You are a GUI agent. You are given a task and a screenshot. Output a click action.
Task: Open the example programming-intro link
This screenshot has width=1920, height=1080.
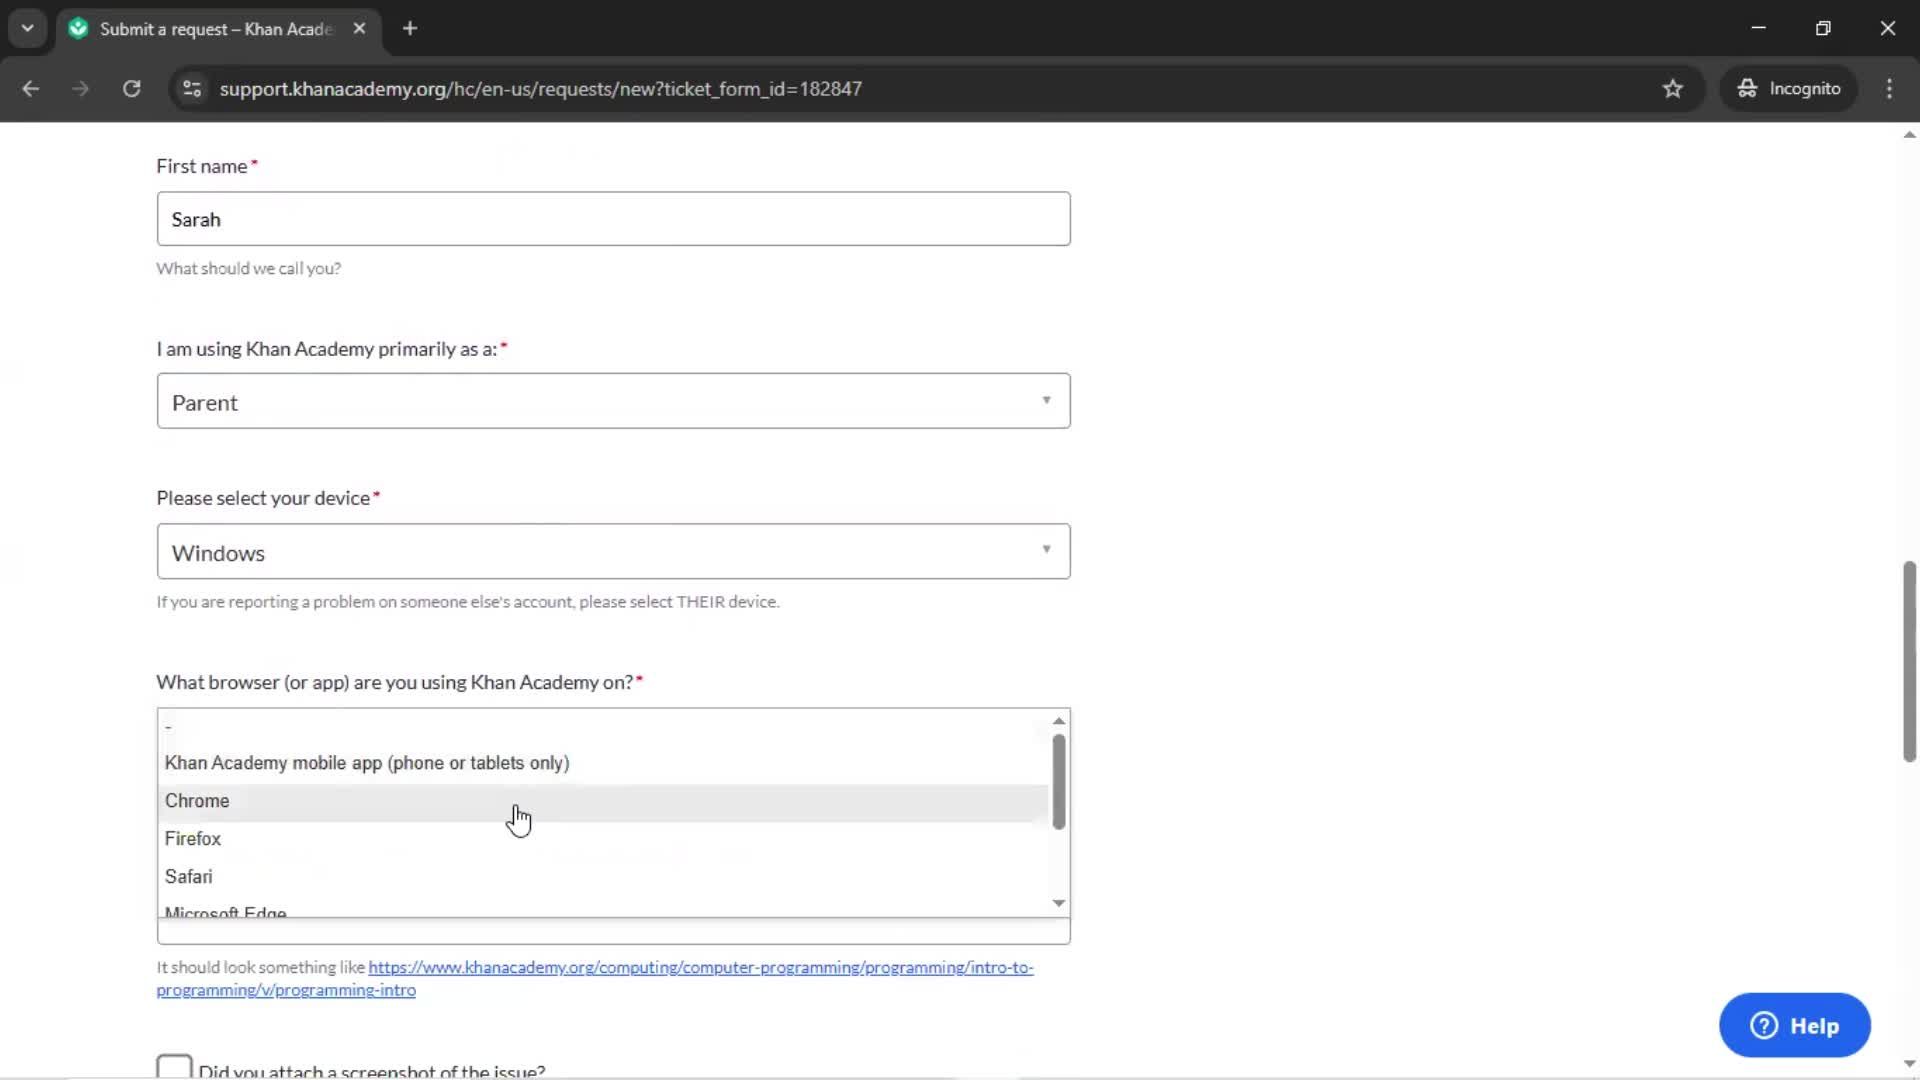pyautogui.click(x=594, y=978)
